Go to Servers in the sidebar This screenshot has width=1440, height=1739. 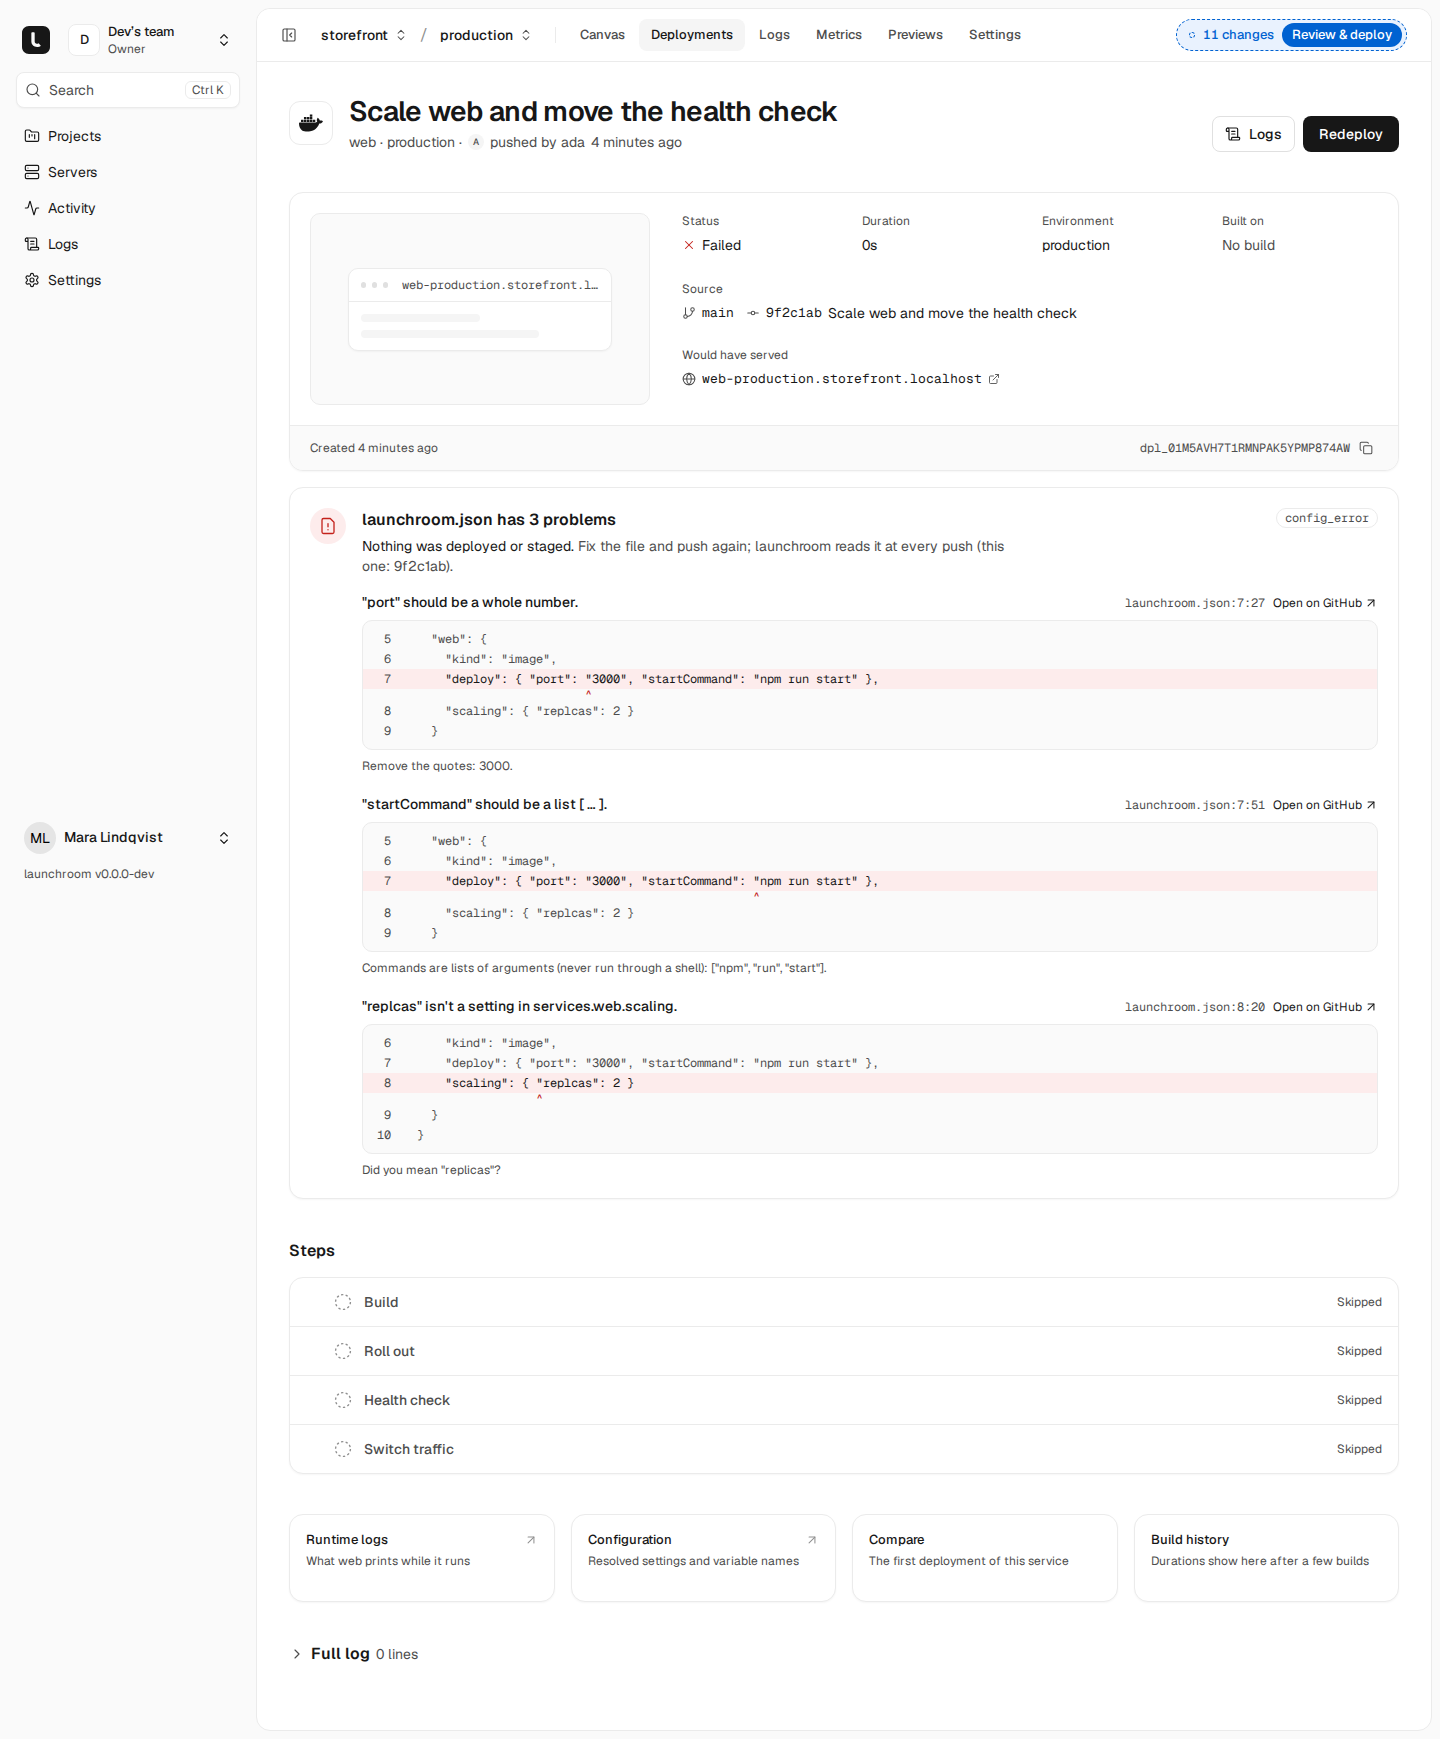pyautogui.click(x=128, y=172)
